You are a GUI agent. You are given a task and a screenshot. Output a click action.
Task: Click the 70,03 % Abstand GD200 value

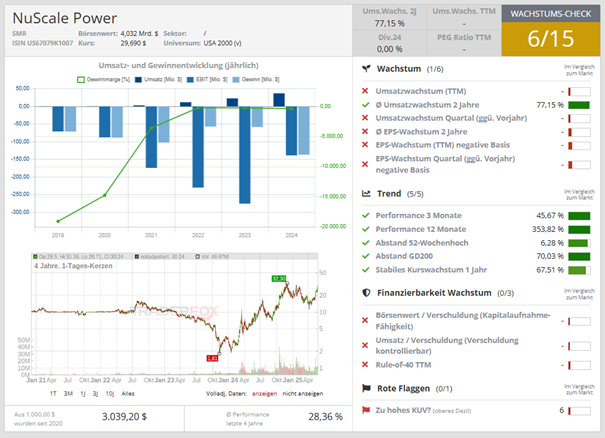(550, 256)
